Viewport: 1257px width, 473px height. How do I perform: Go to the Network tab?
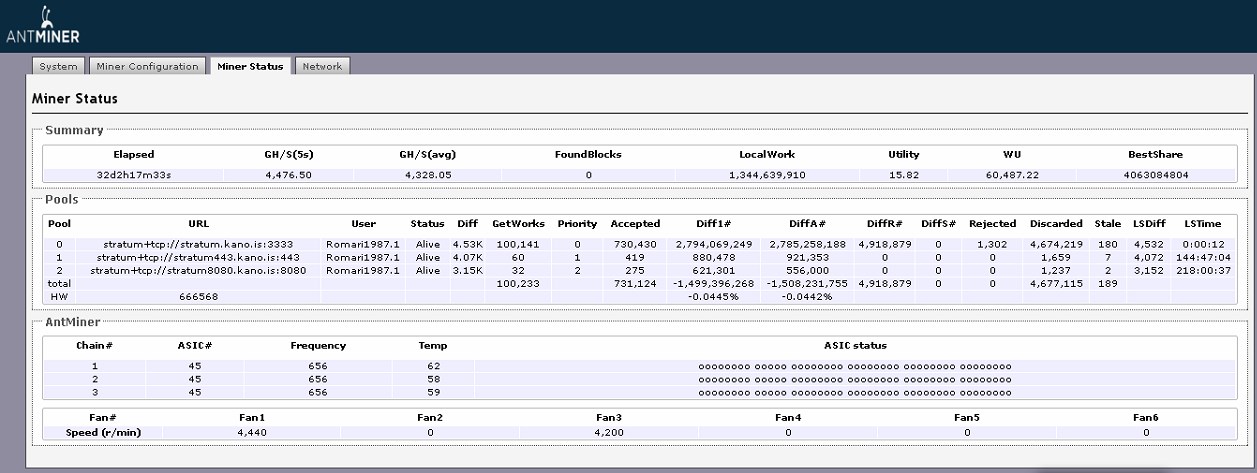(322, 67)
